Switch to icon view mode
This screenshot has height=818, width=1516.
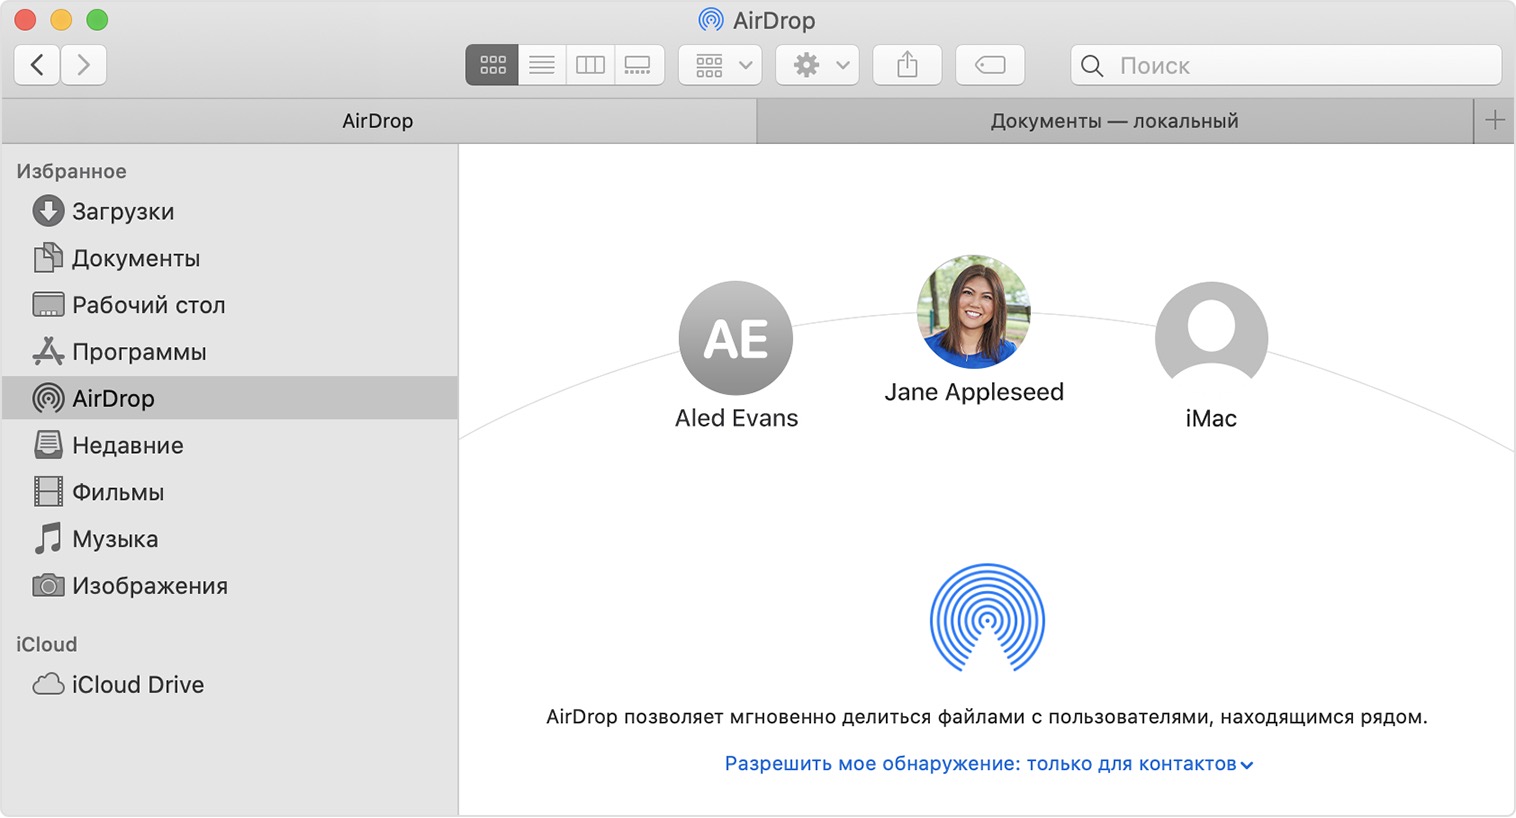click(x=492, y=65)
